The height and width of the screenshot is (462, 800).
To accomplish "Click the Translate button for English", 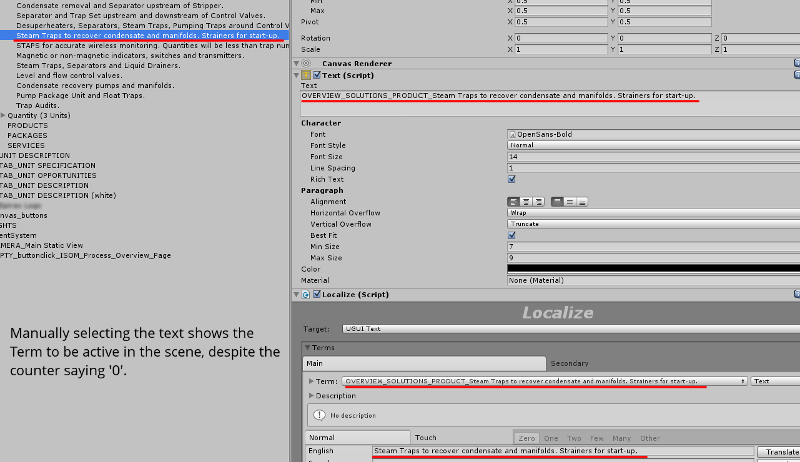I will click(777, 452).
